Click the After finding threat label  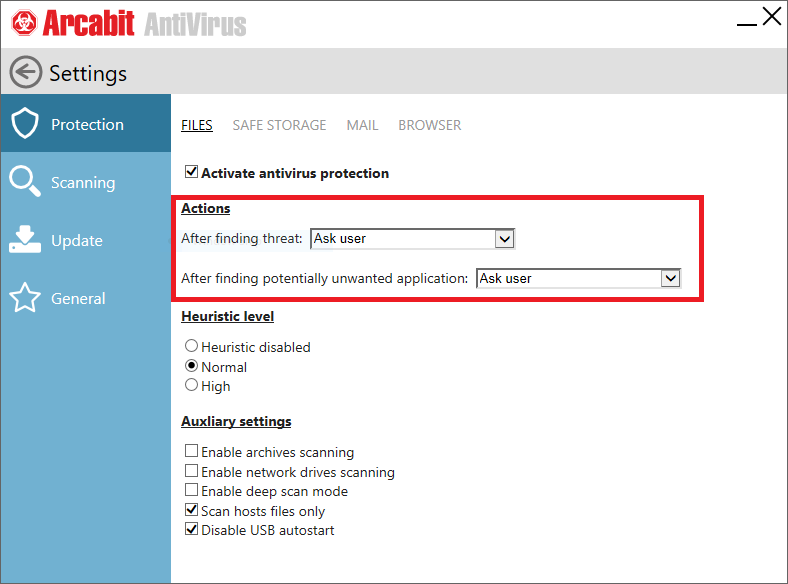242,238
